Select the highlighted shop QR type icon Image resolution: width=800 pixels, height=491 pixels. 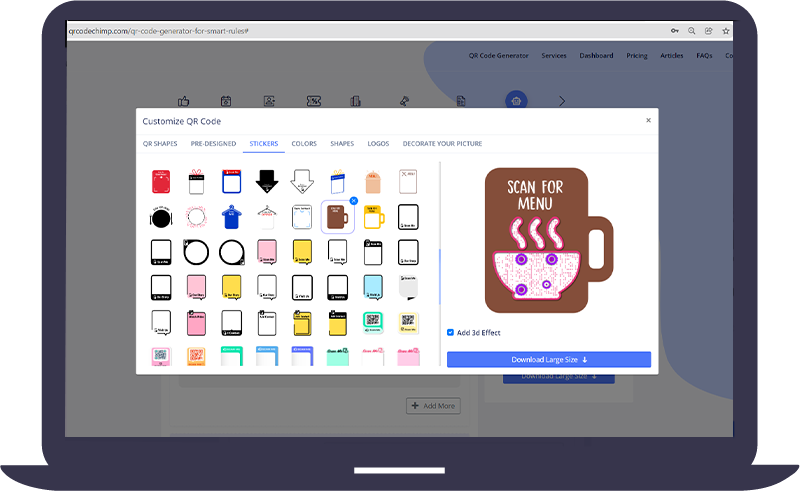point(516,101)
